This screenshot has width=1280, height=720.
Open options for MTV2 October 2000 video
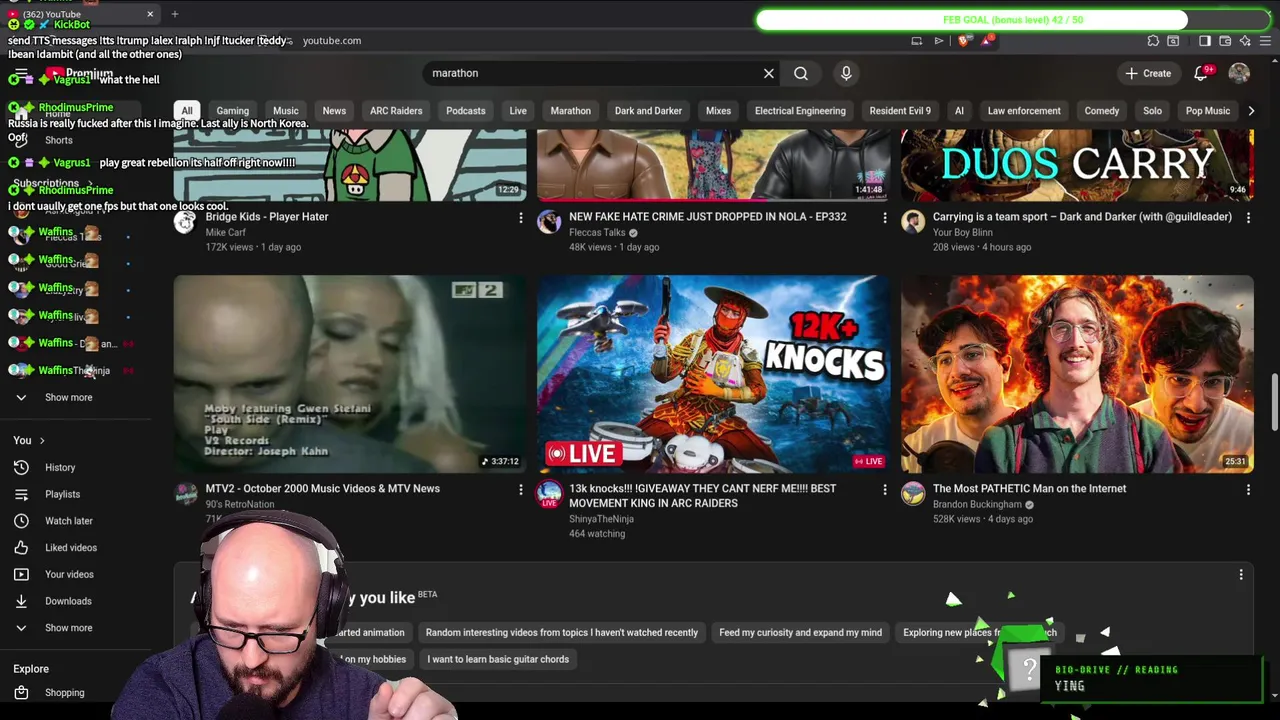point(520,489)
